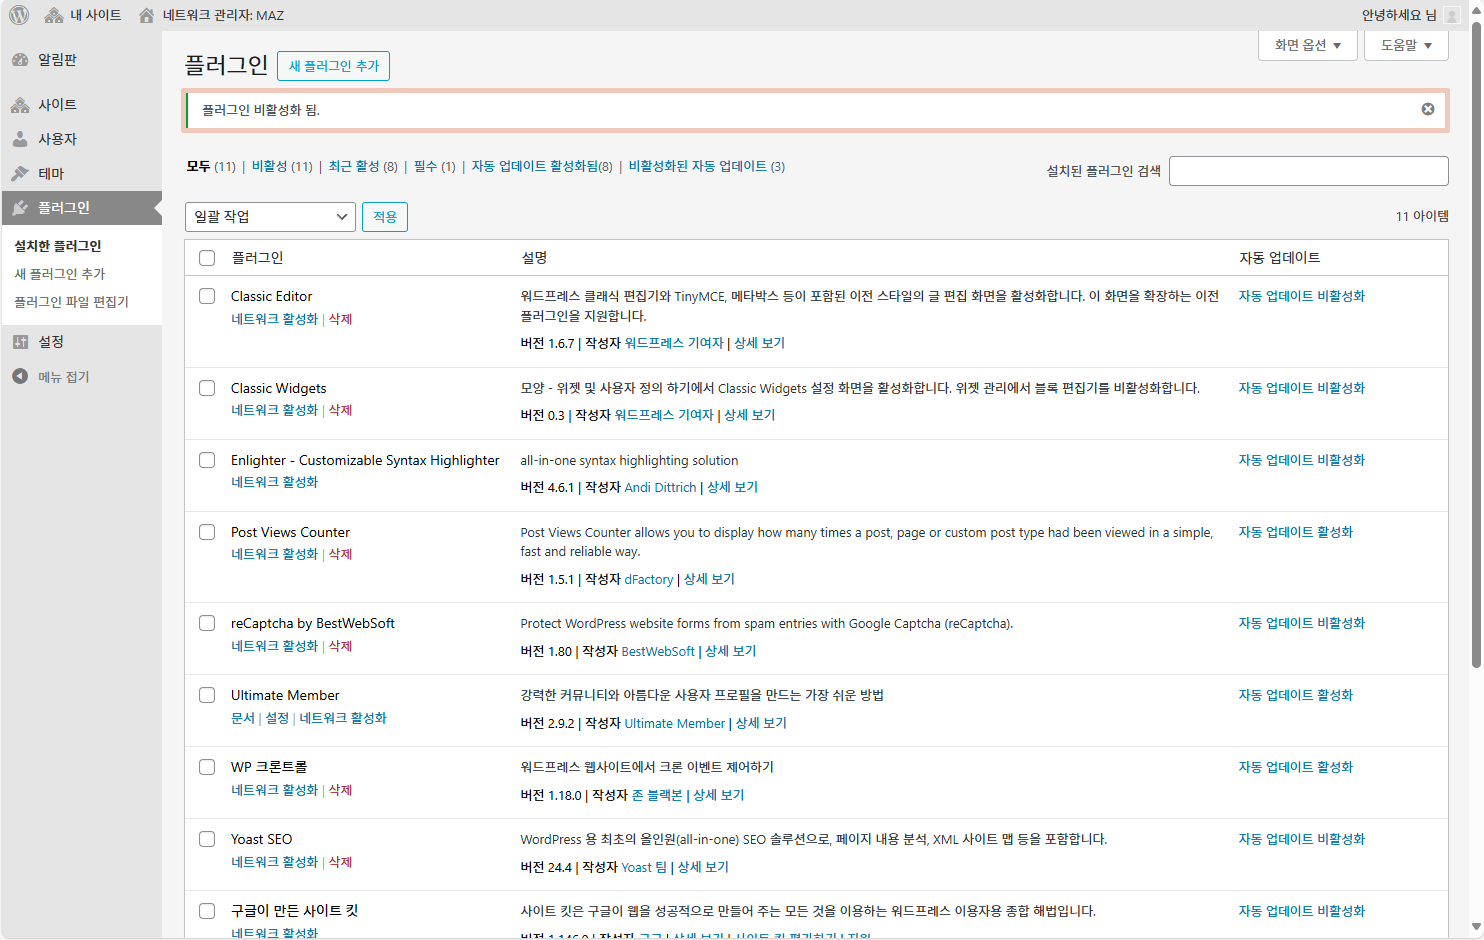Image resolution: width=1484 pixels, height=940 pixels.
Task: Open Yoast 팀 author link
Action: coord(645,867)
